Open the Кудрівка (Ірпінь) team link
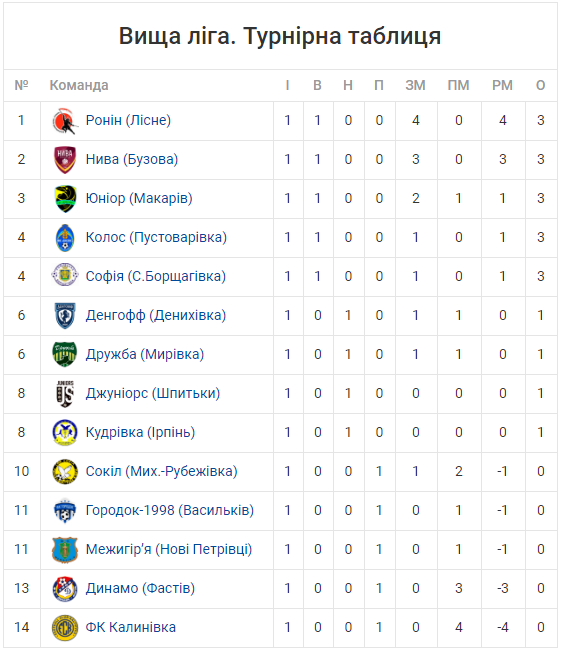Image resolution: width=562 pixels, height=651 pixels. tap(140, 433)
